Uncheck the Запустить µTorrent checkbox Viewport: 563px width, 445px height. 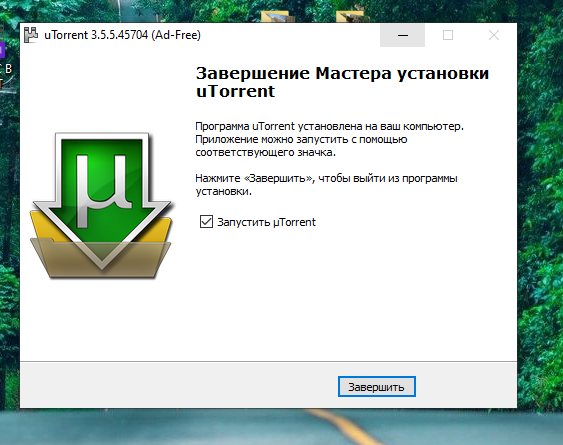click(x=206, y=222)
